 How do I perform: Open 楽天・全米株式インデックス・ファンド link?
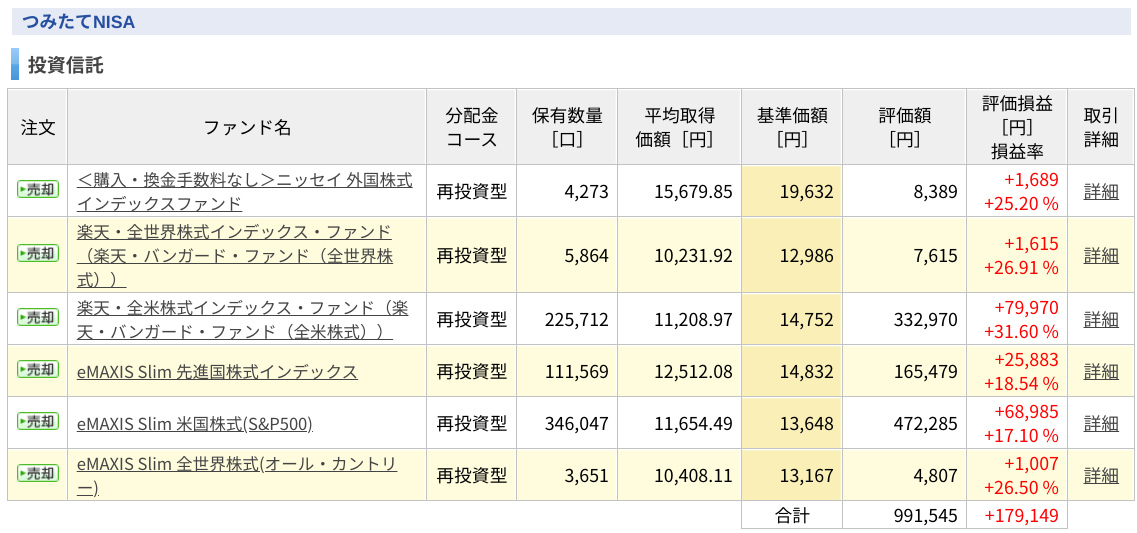pos(242,319)
